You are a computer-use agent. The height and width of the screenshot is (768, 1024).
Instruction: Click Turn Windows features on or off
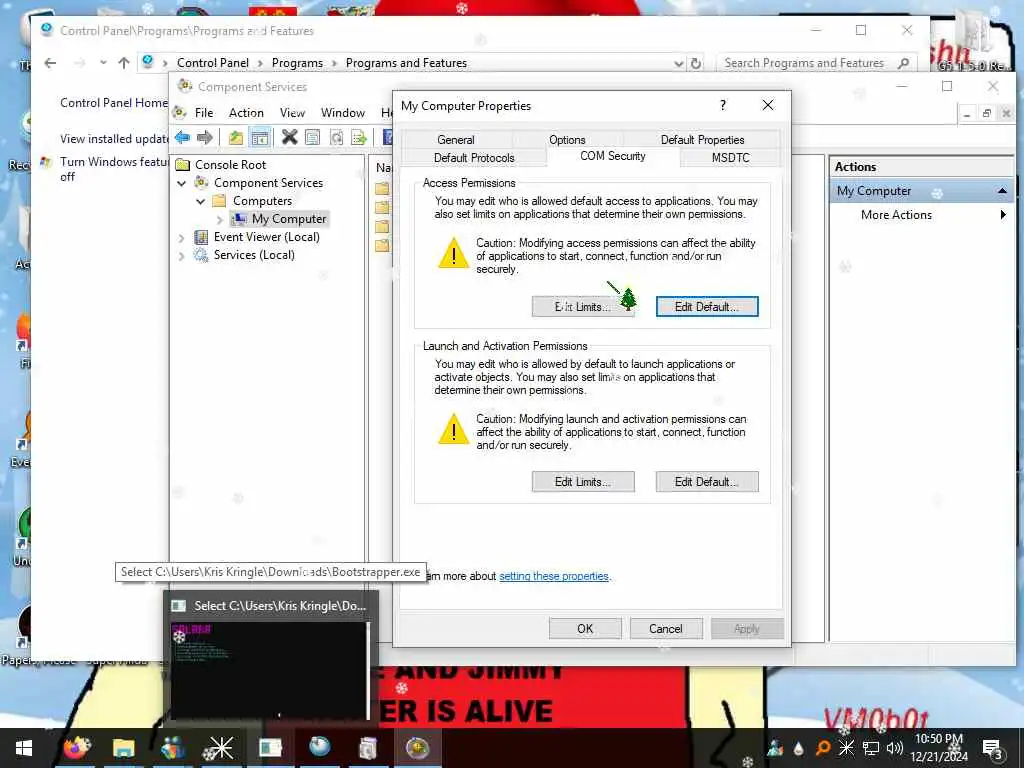[x=114, y=169]
